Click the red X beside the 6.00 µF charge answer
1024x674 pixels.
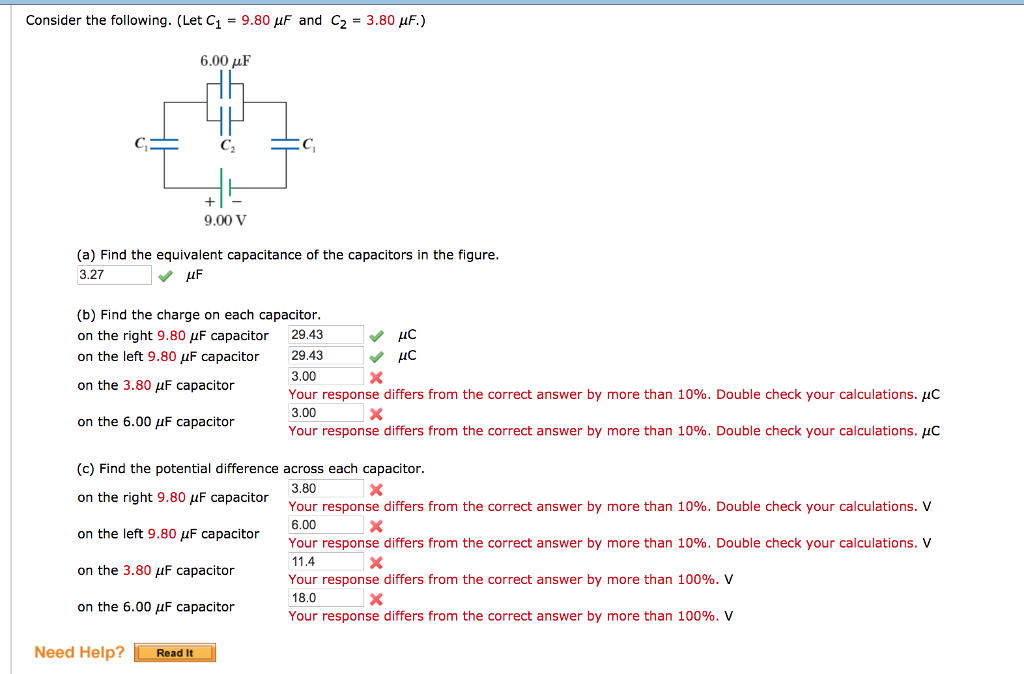click(376, 414)
